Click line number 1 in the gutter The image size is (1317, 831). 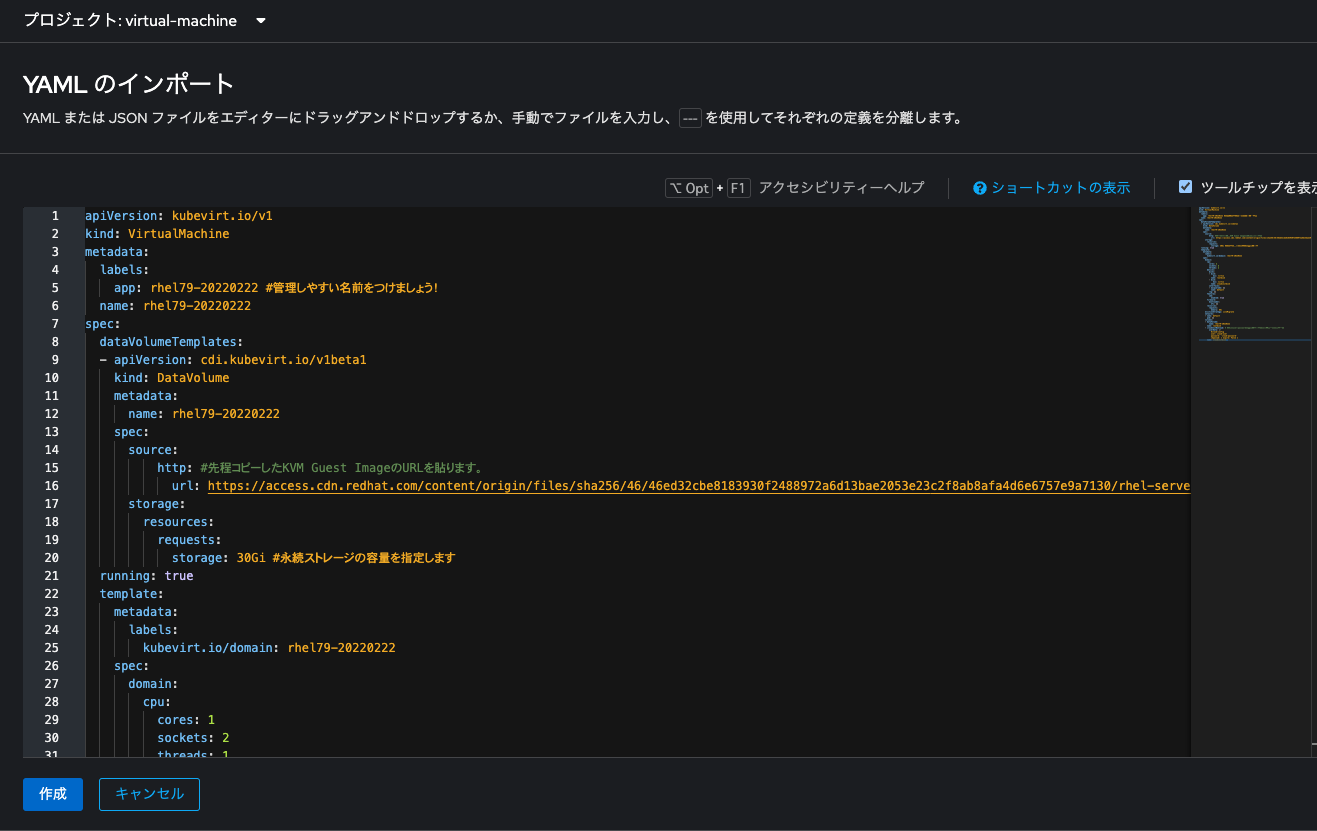(x=55, y=216)
